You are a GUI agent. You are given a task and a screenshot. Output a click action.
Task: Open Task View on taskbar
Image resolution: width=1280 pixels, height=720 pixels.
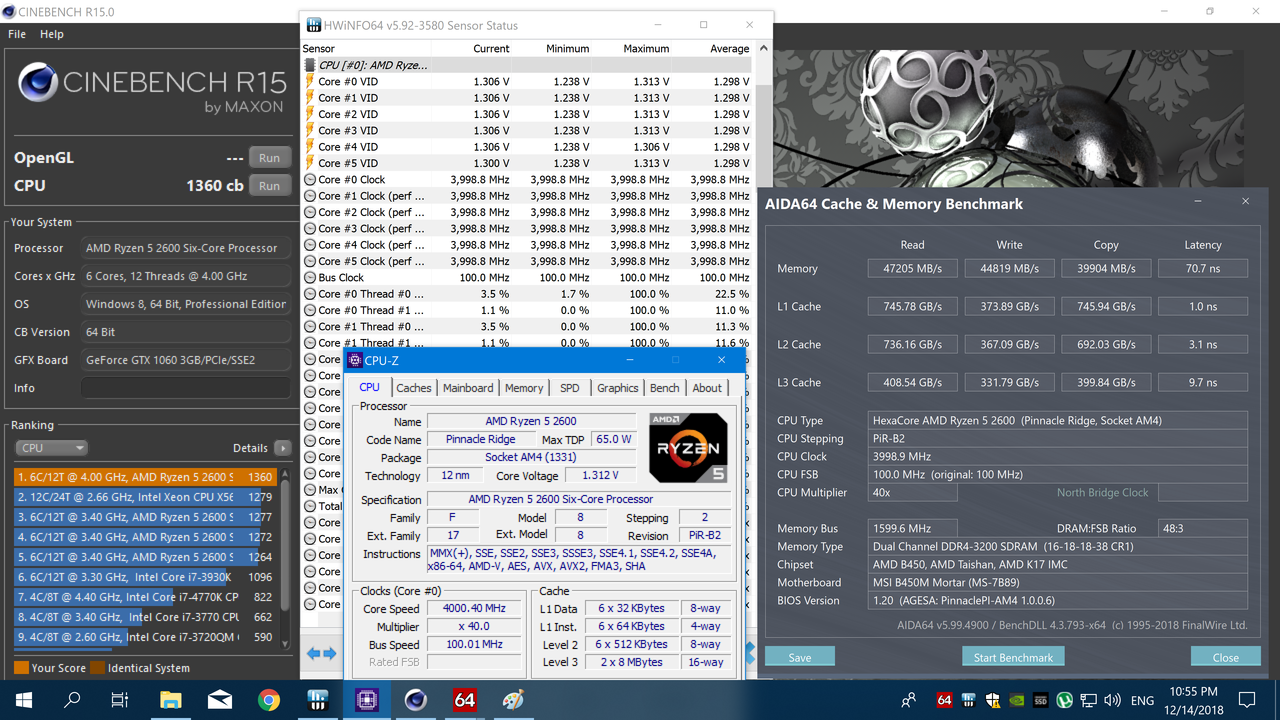[x=120, y=700]
